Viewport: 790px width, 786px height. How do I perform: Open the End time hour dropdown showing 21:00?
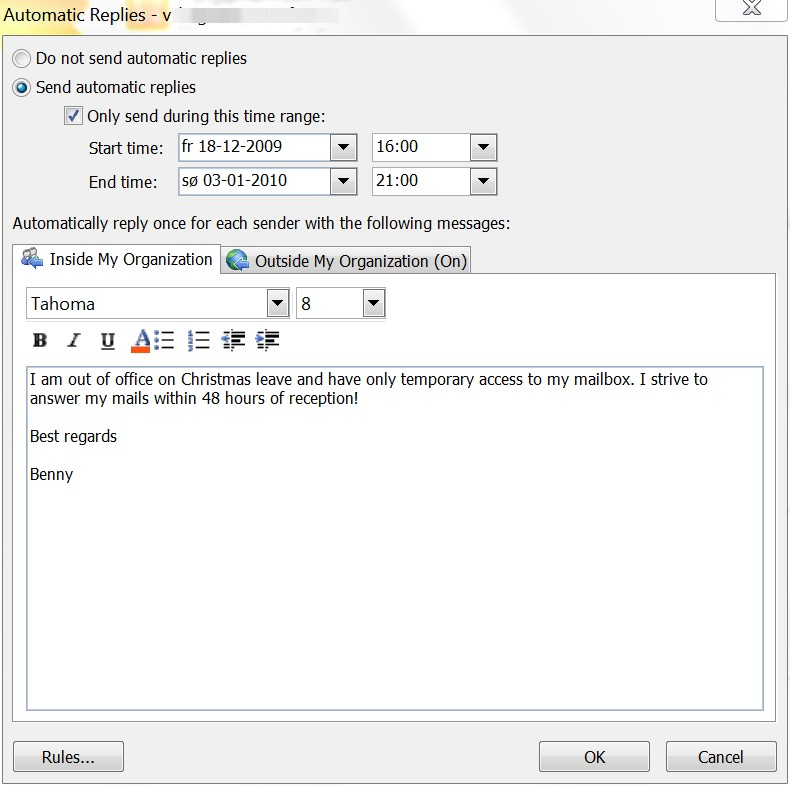click(483, 181)
